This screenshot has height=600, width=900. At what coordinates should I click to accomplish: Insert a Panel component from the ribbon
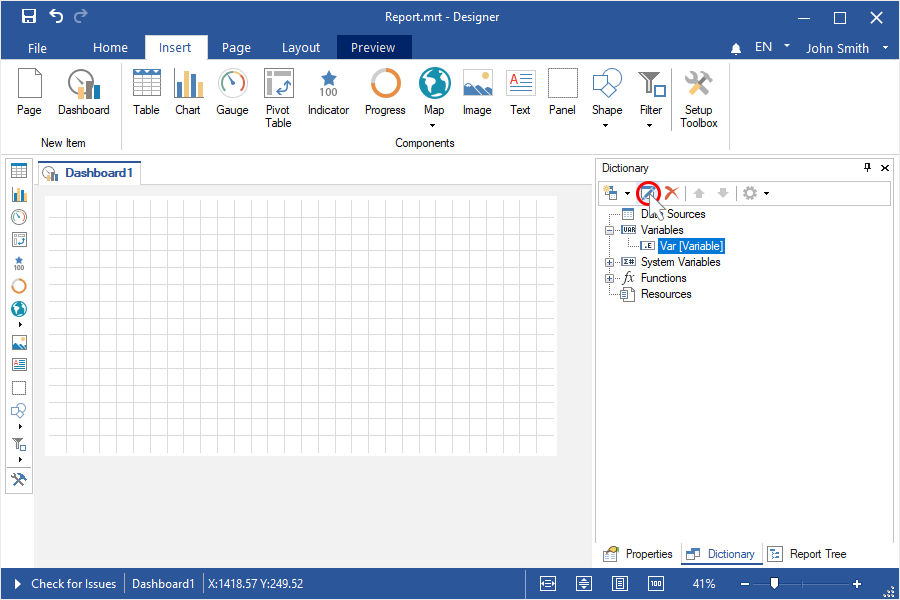[x=562, y=92]
